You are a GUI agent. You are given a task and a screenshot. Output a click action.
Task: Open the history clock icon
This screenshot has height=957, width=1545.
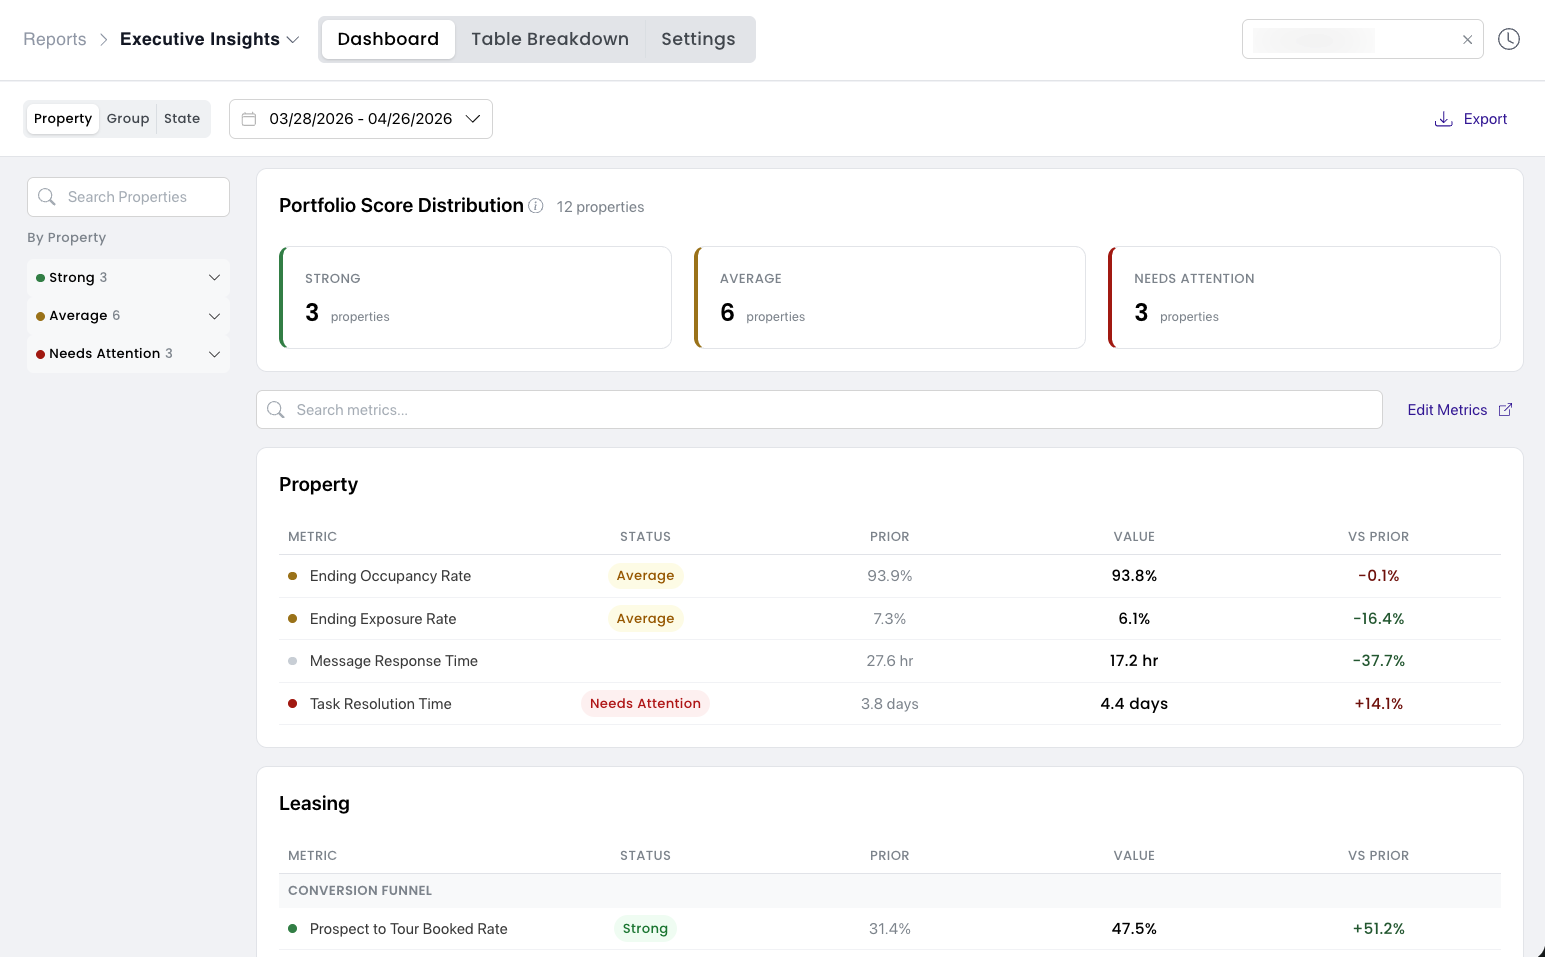(1509, 39)
